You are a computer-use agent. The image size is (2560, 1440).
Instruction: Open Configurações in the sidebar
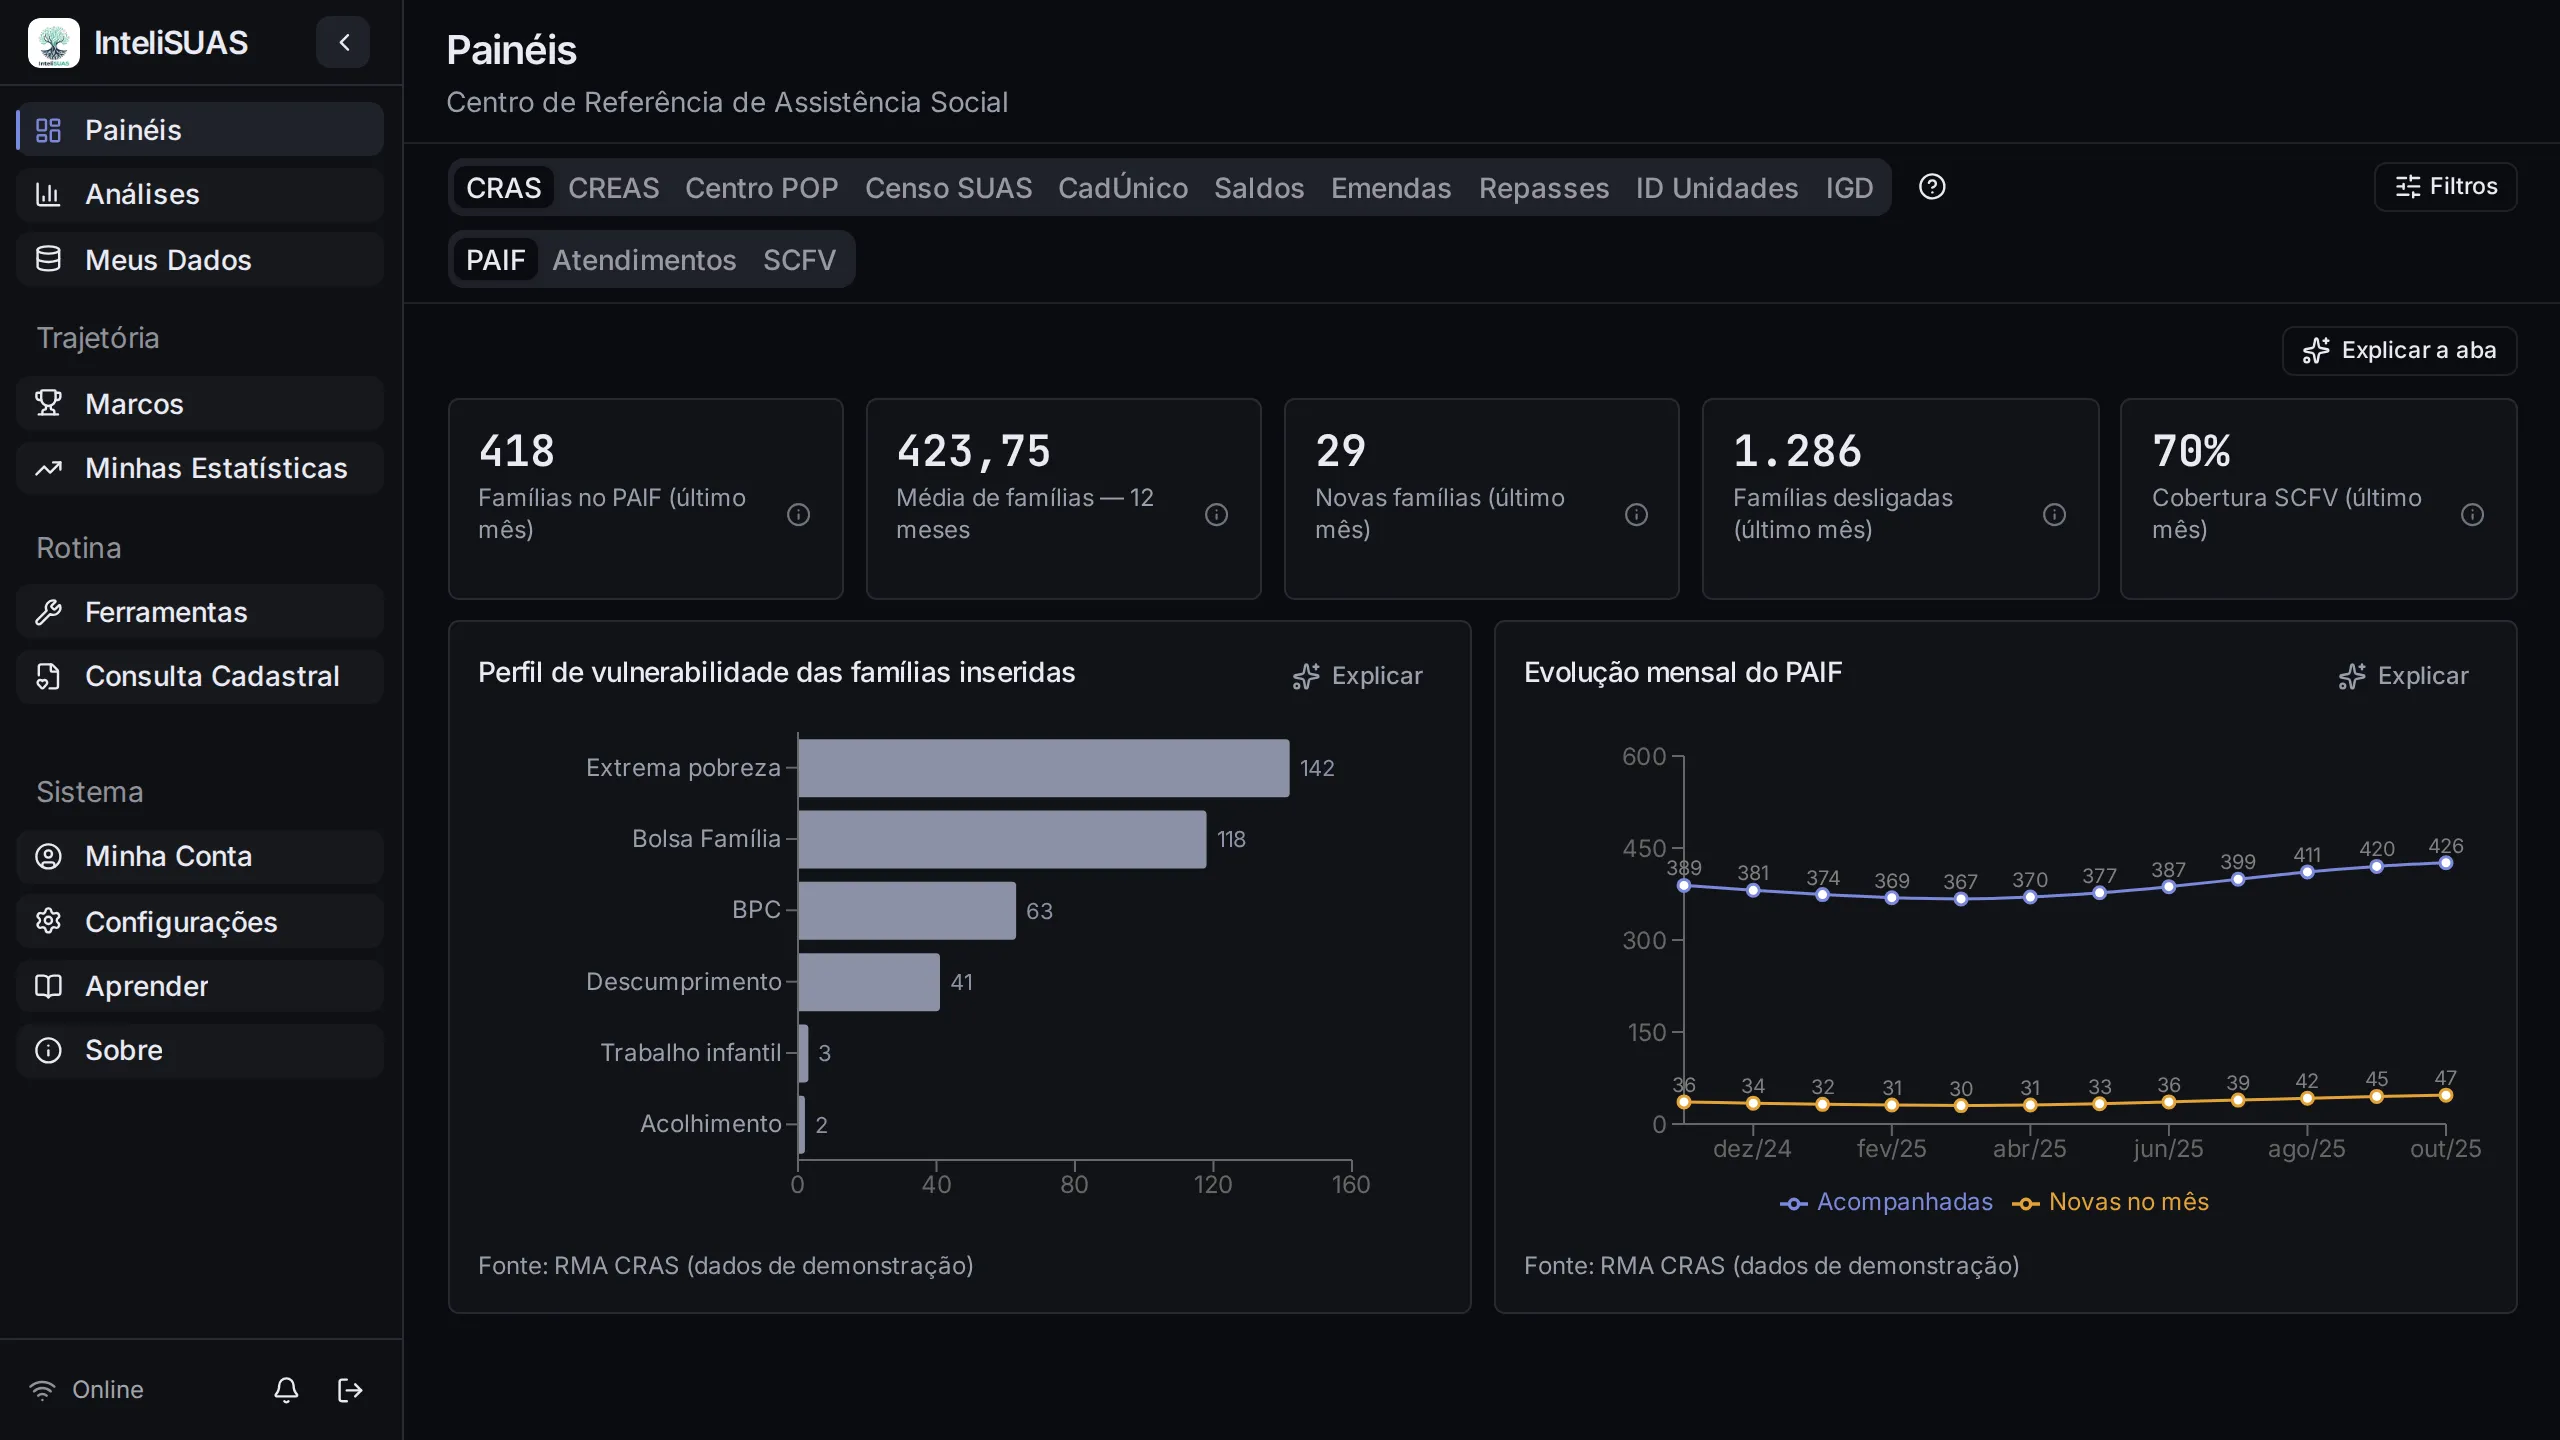coord(200,922)
